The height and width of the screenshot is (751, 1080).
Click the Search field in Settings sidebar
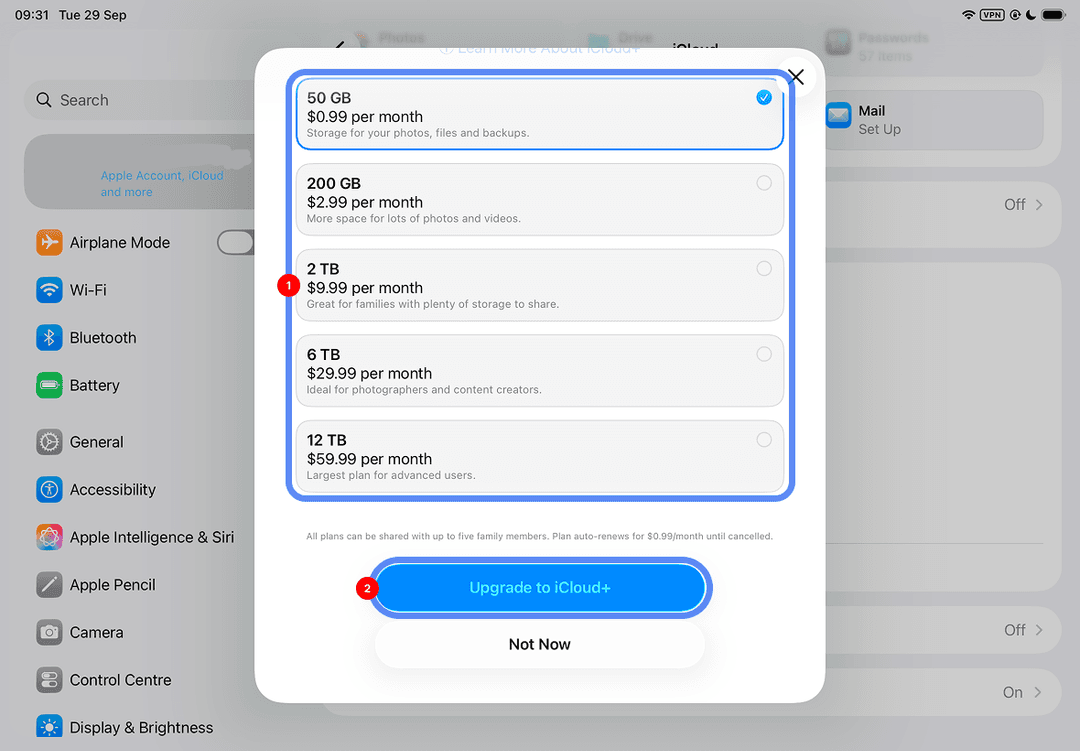point(140,100)
